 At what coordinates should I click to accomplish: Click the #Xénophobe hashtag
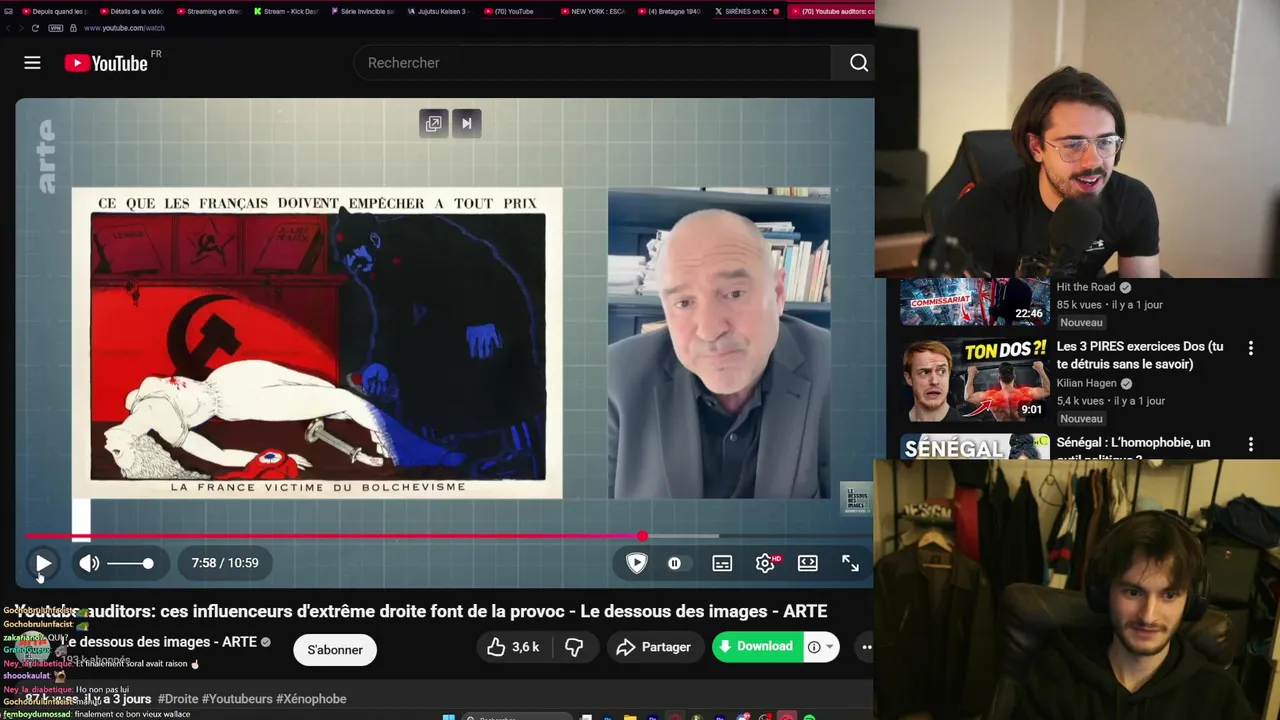coord(311,699)
